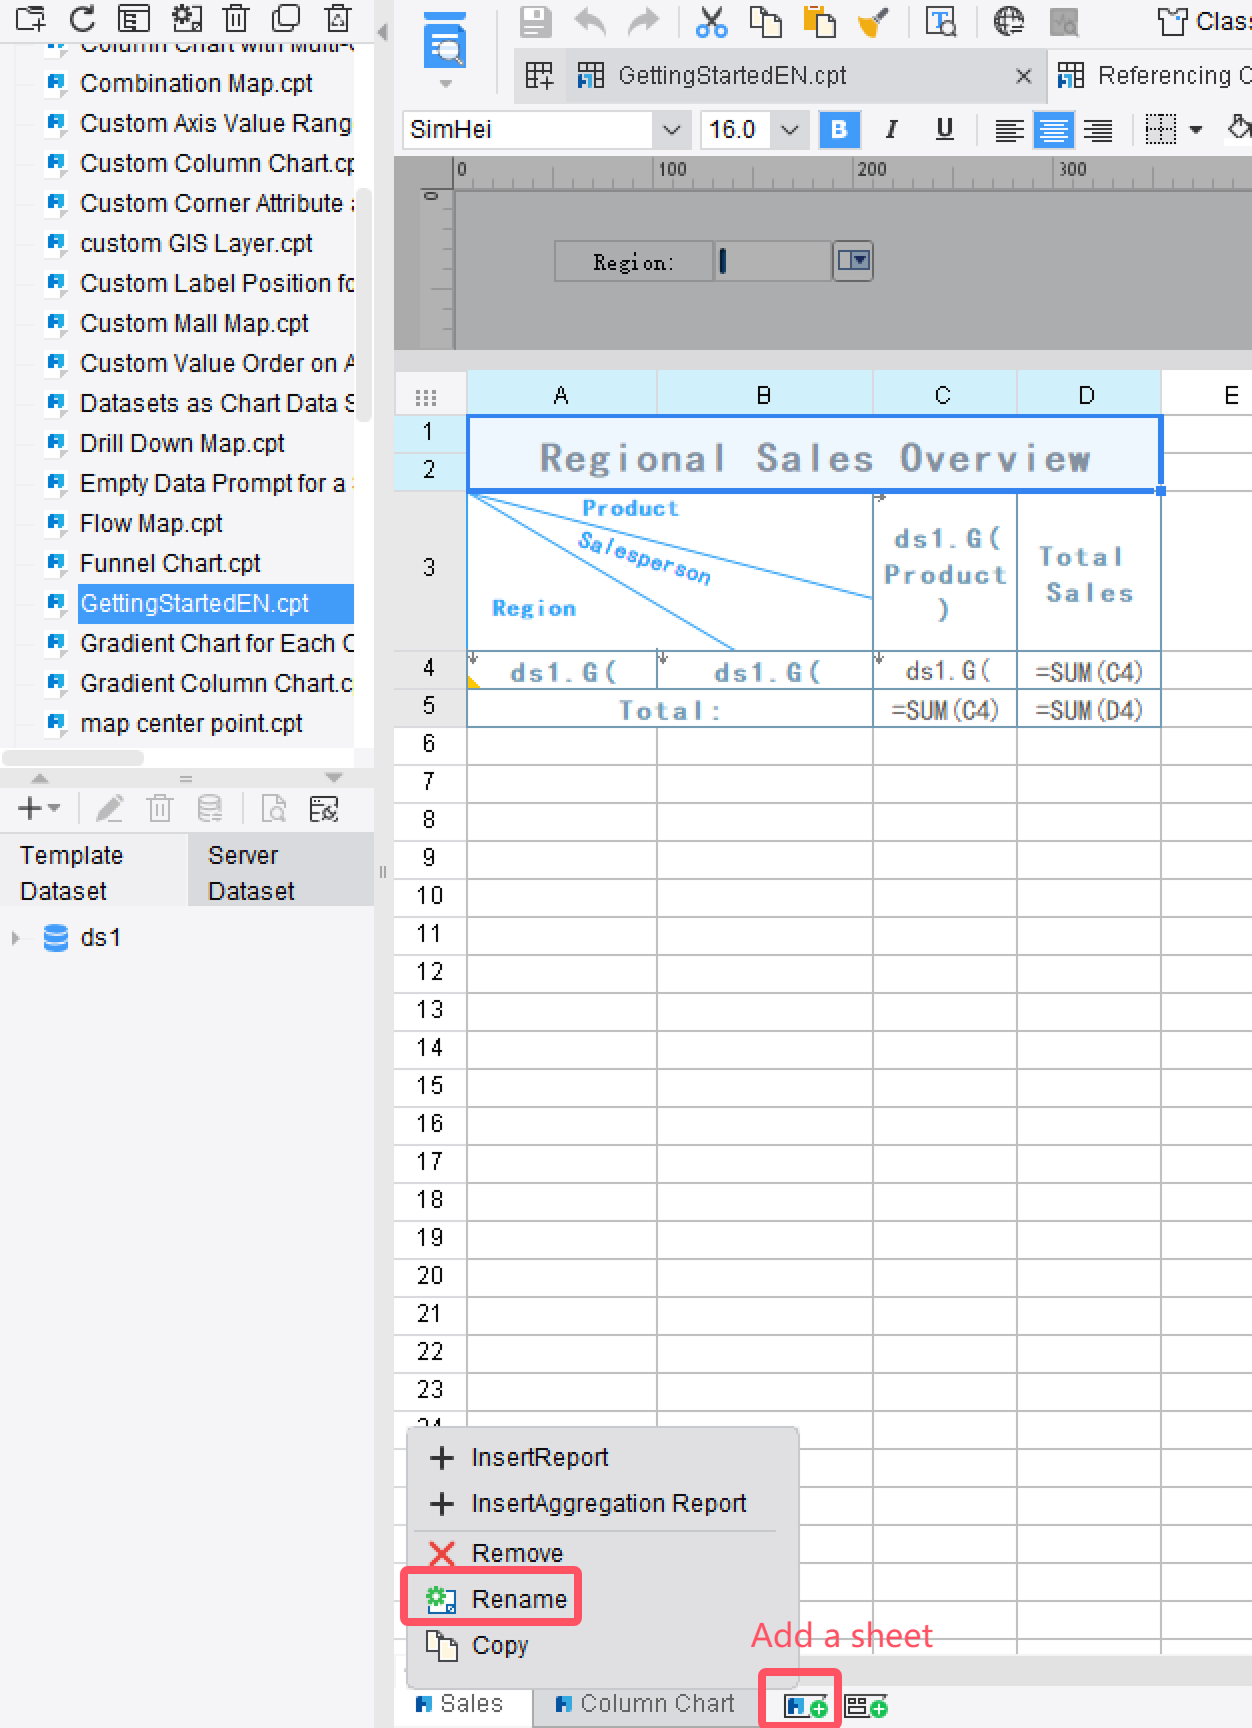Image resolution: width=1252 pixels, height=1728 pixels.
Task: Toggle italic formatting
Action: pos(891,129)
